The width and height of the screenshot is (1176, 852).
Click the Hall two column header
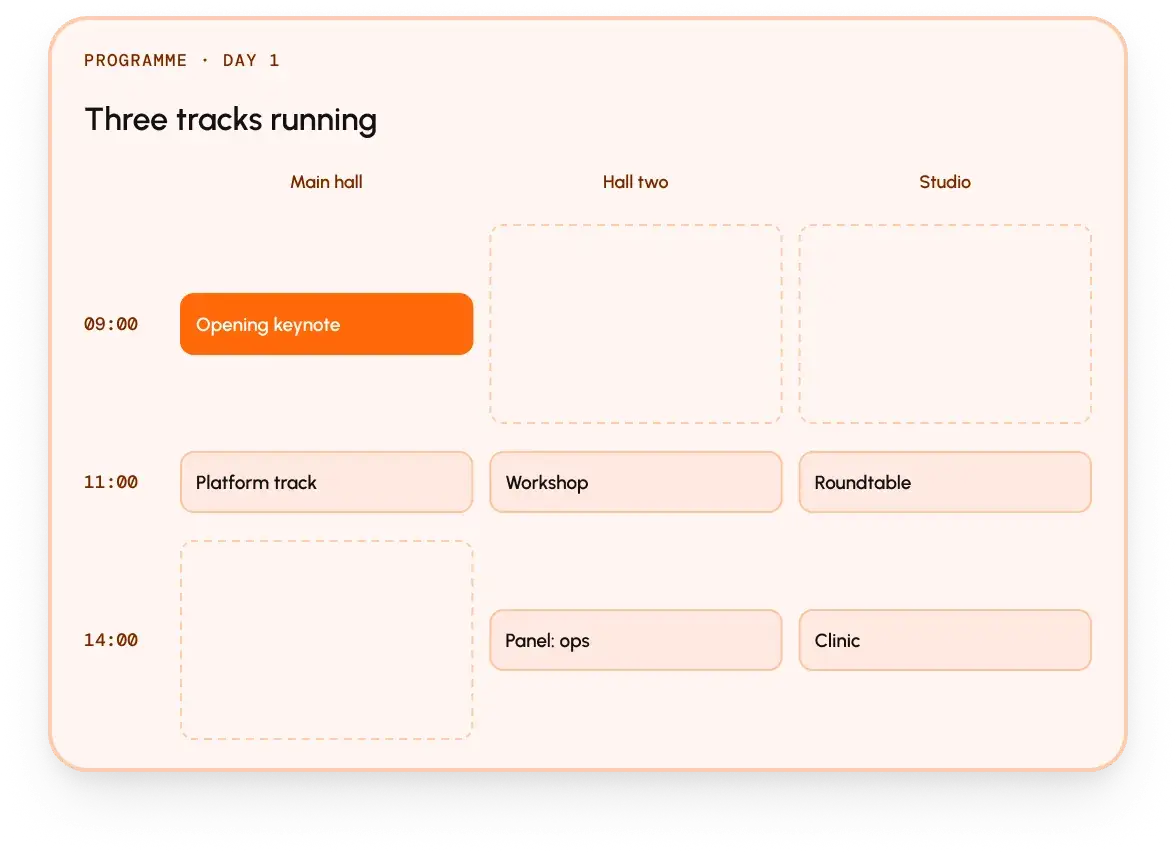[636, 182]
